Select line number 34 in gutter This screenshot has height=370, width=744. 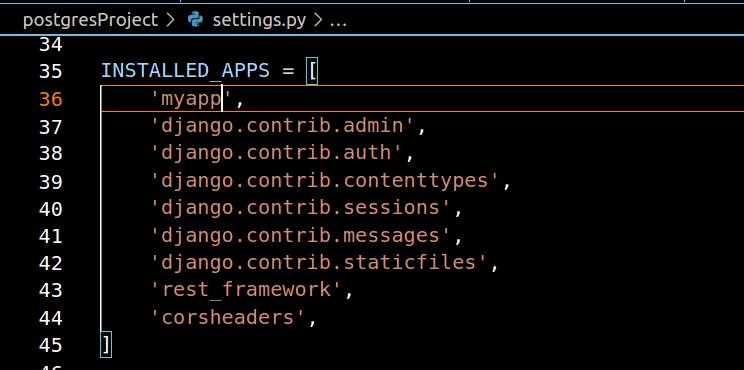tap(51, 45)
